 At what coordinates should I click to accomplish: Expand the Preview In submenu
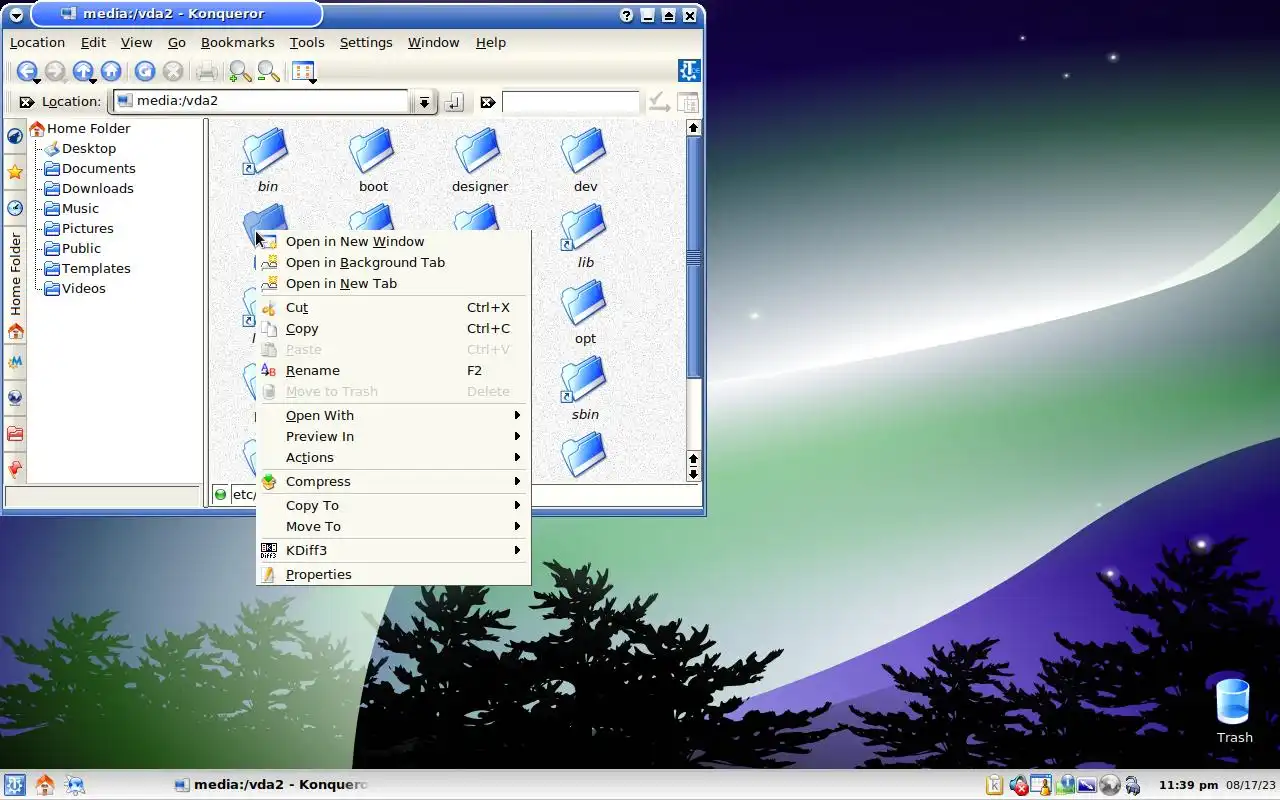pyautogui.click(x=392, y=436)
